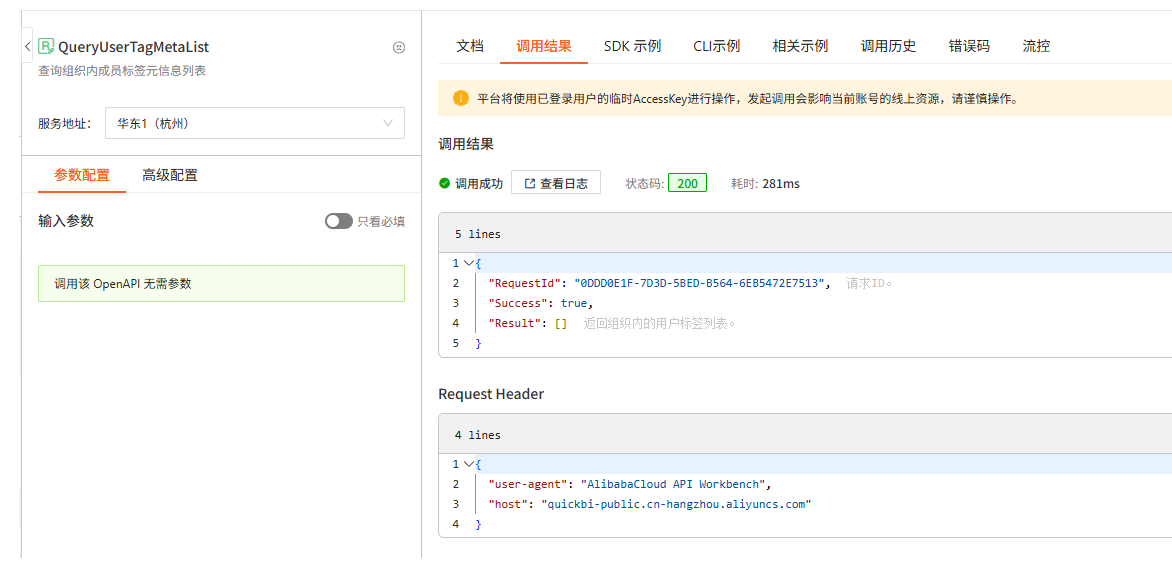Click the orange warning icon in the notice
This screenshot has width=1172, height=565.
[x=460, y=98]
